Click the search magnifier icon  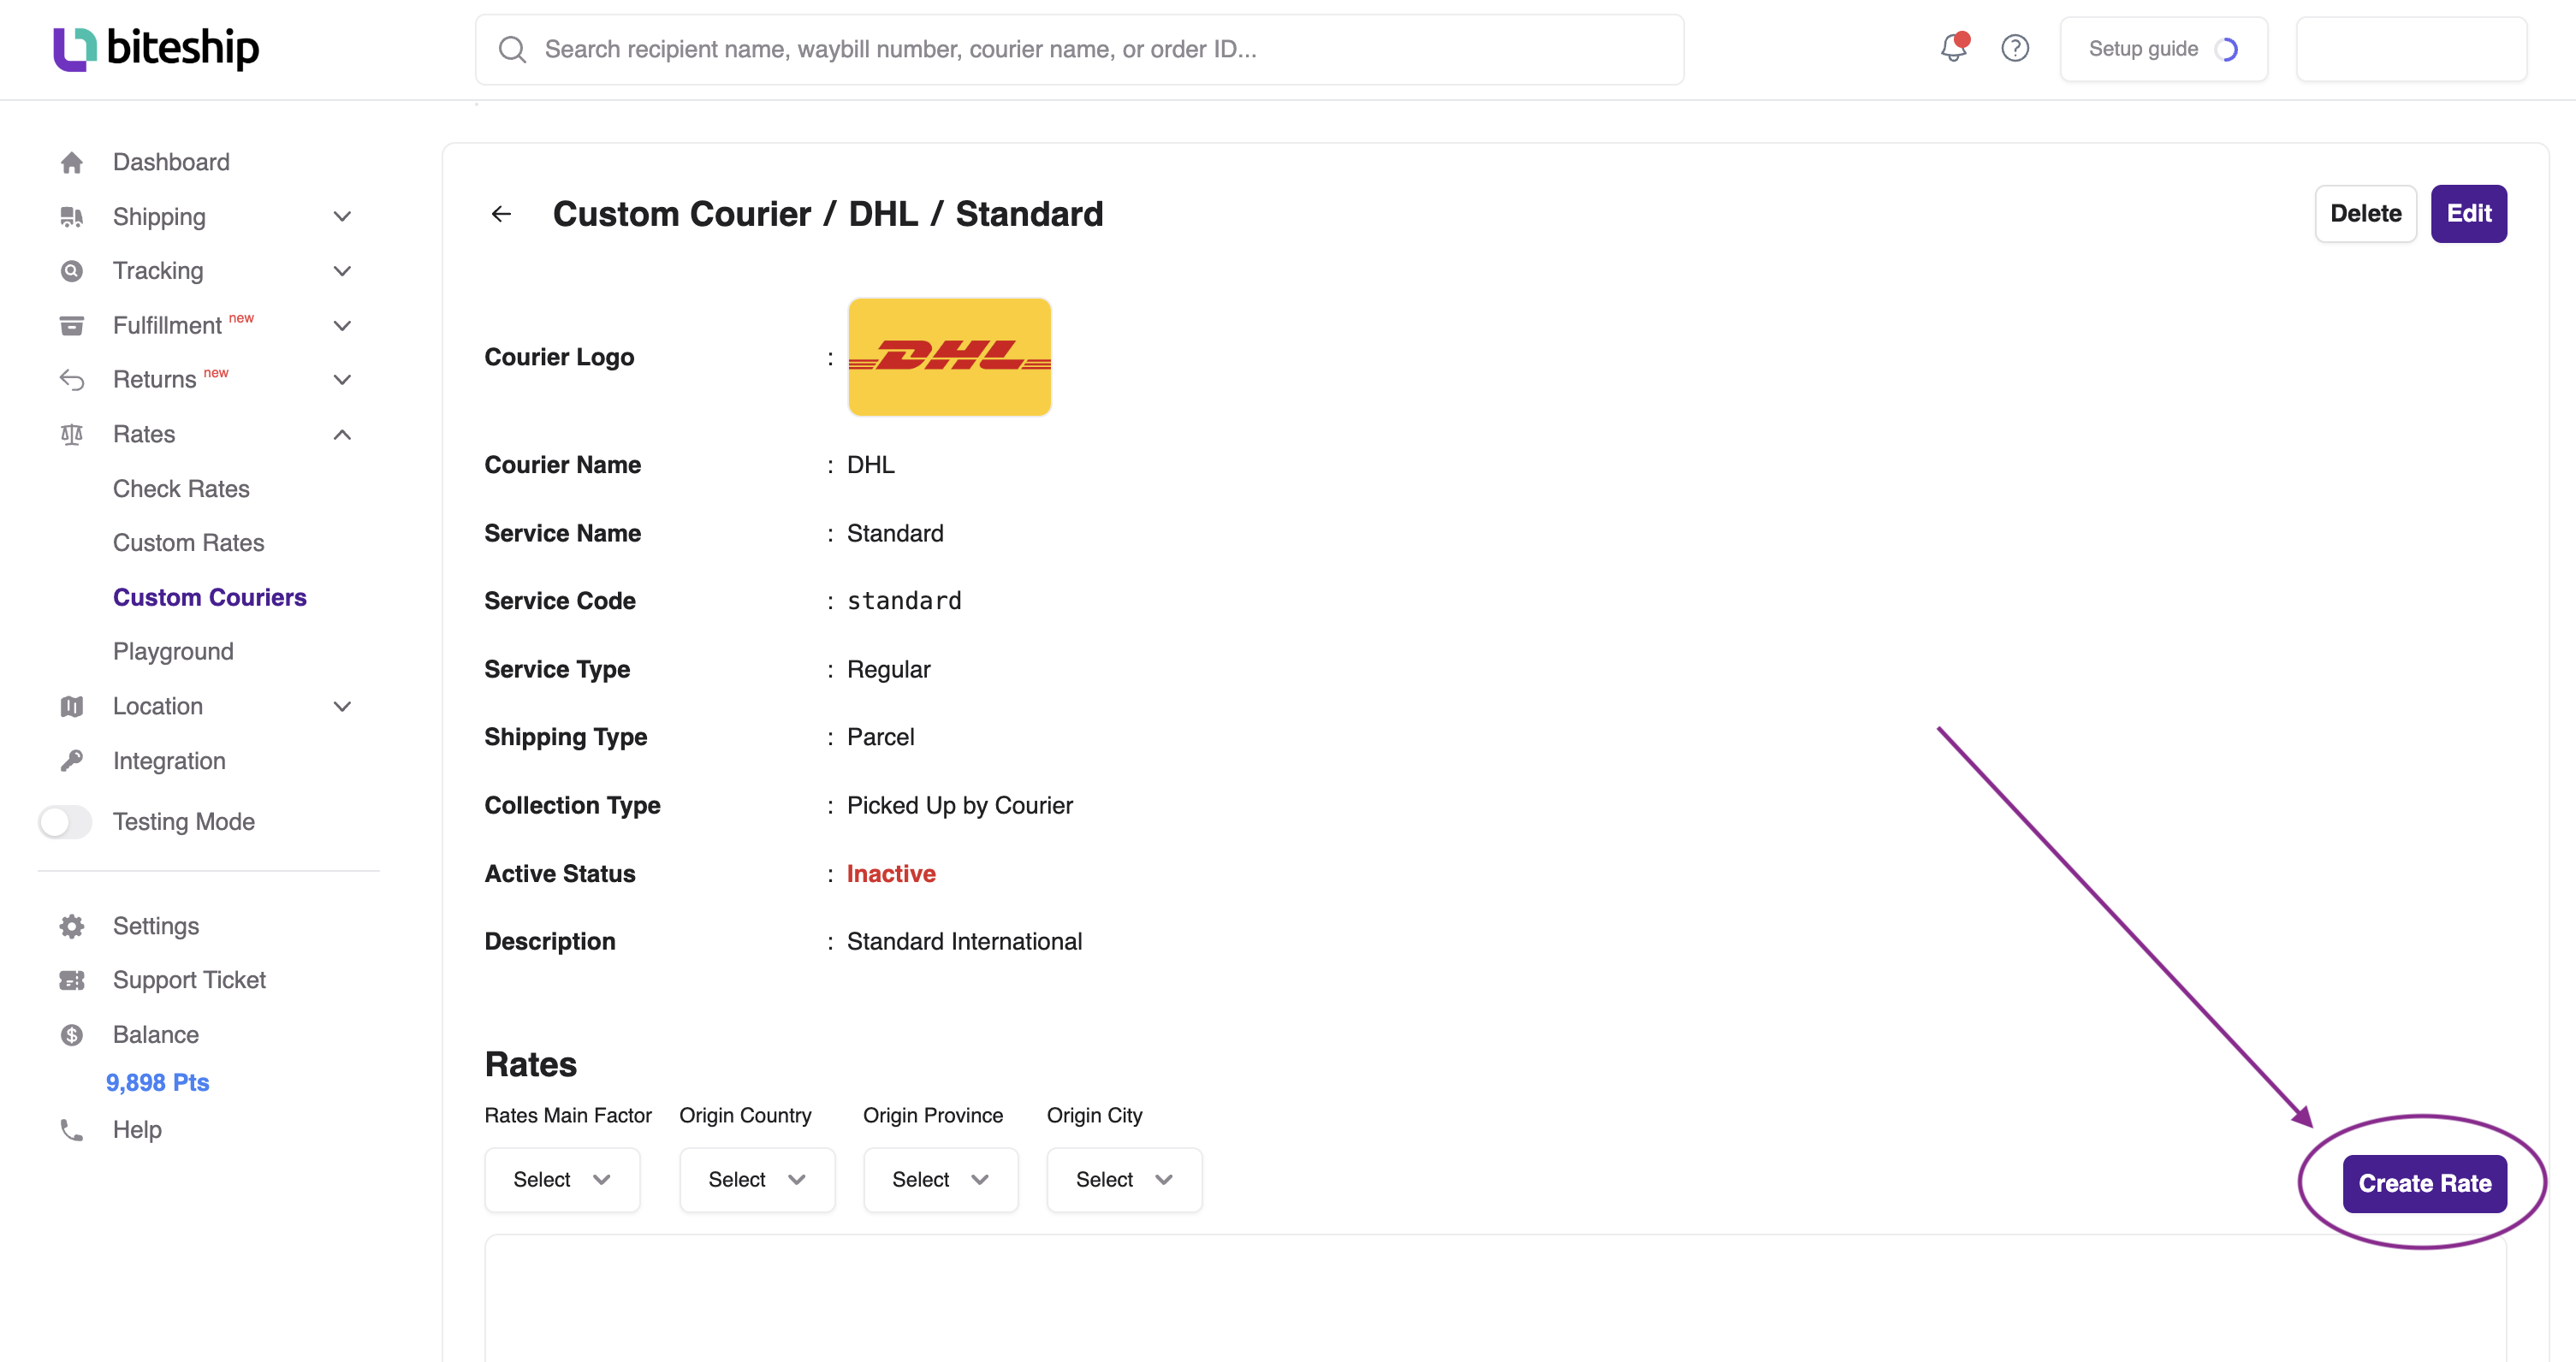[512, 49]
